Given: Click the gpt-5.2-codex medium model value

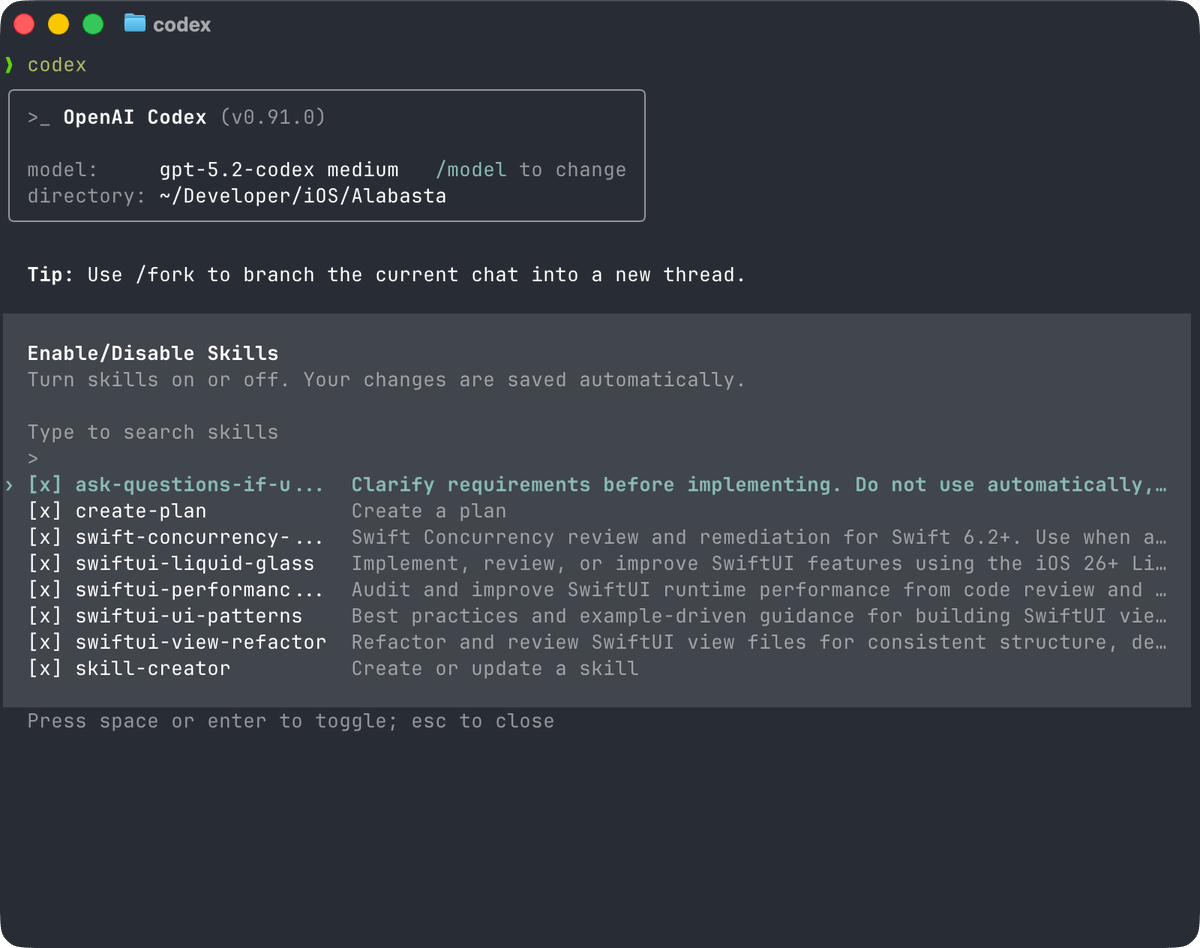Looking at the screenshot, I should coord(279,170).
